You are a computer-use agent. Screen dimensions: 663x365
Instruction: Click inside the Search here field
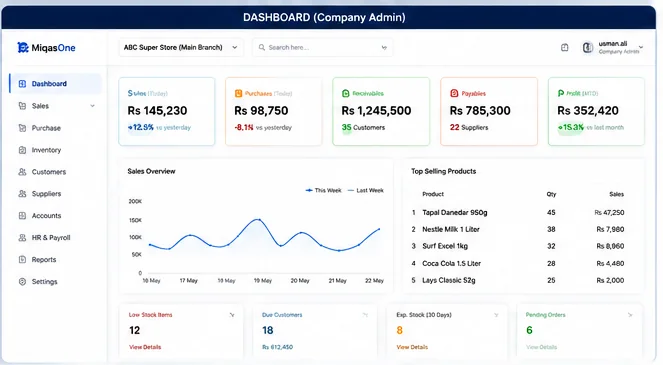tap(323, 47)
